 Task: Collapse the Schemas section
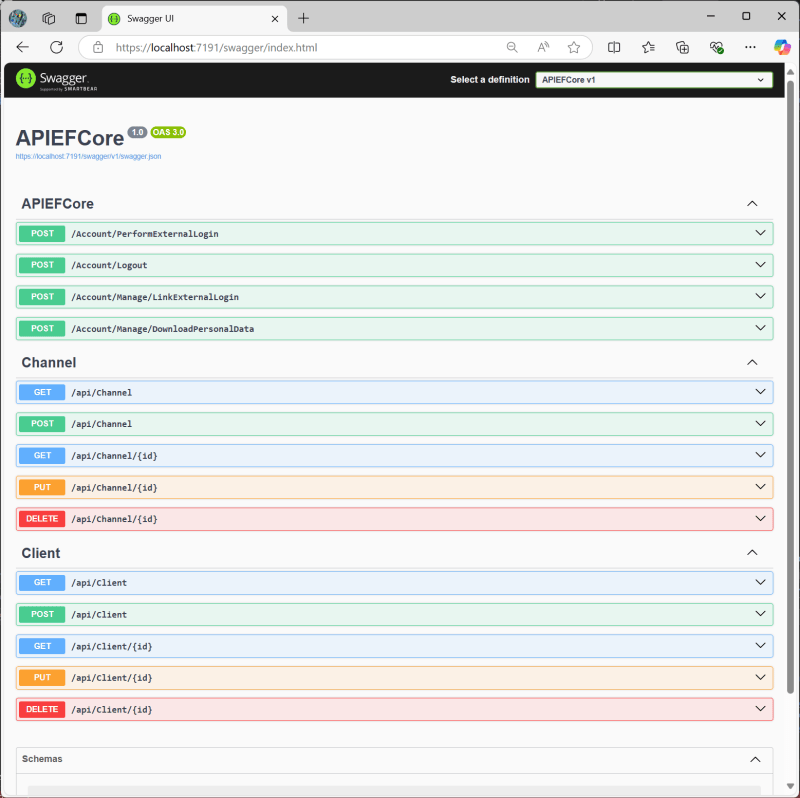click(x=755, y=759)
